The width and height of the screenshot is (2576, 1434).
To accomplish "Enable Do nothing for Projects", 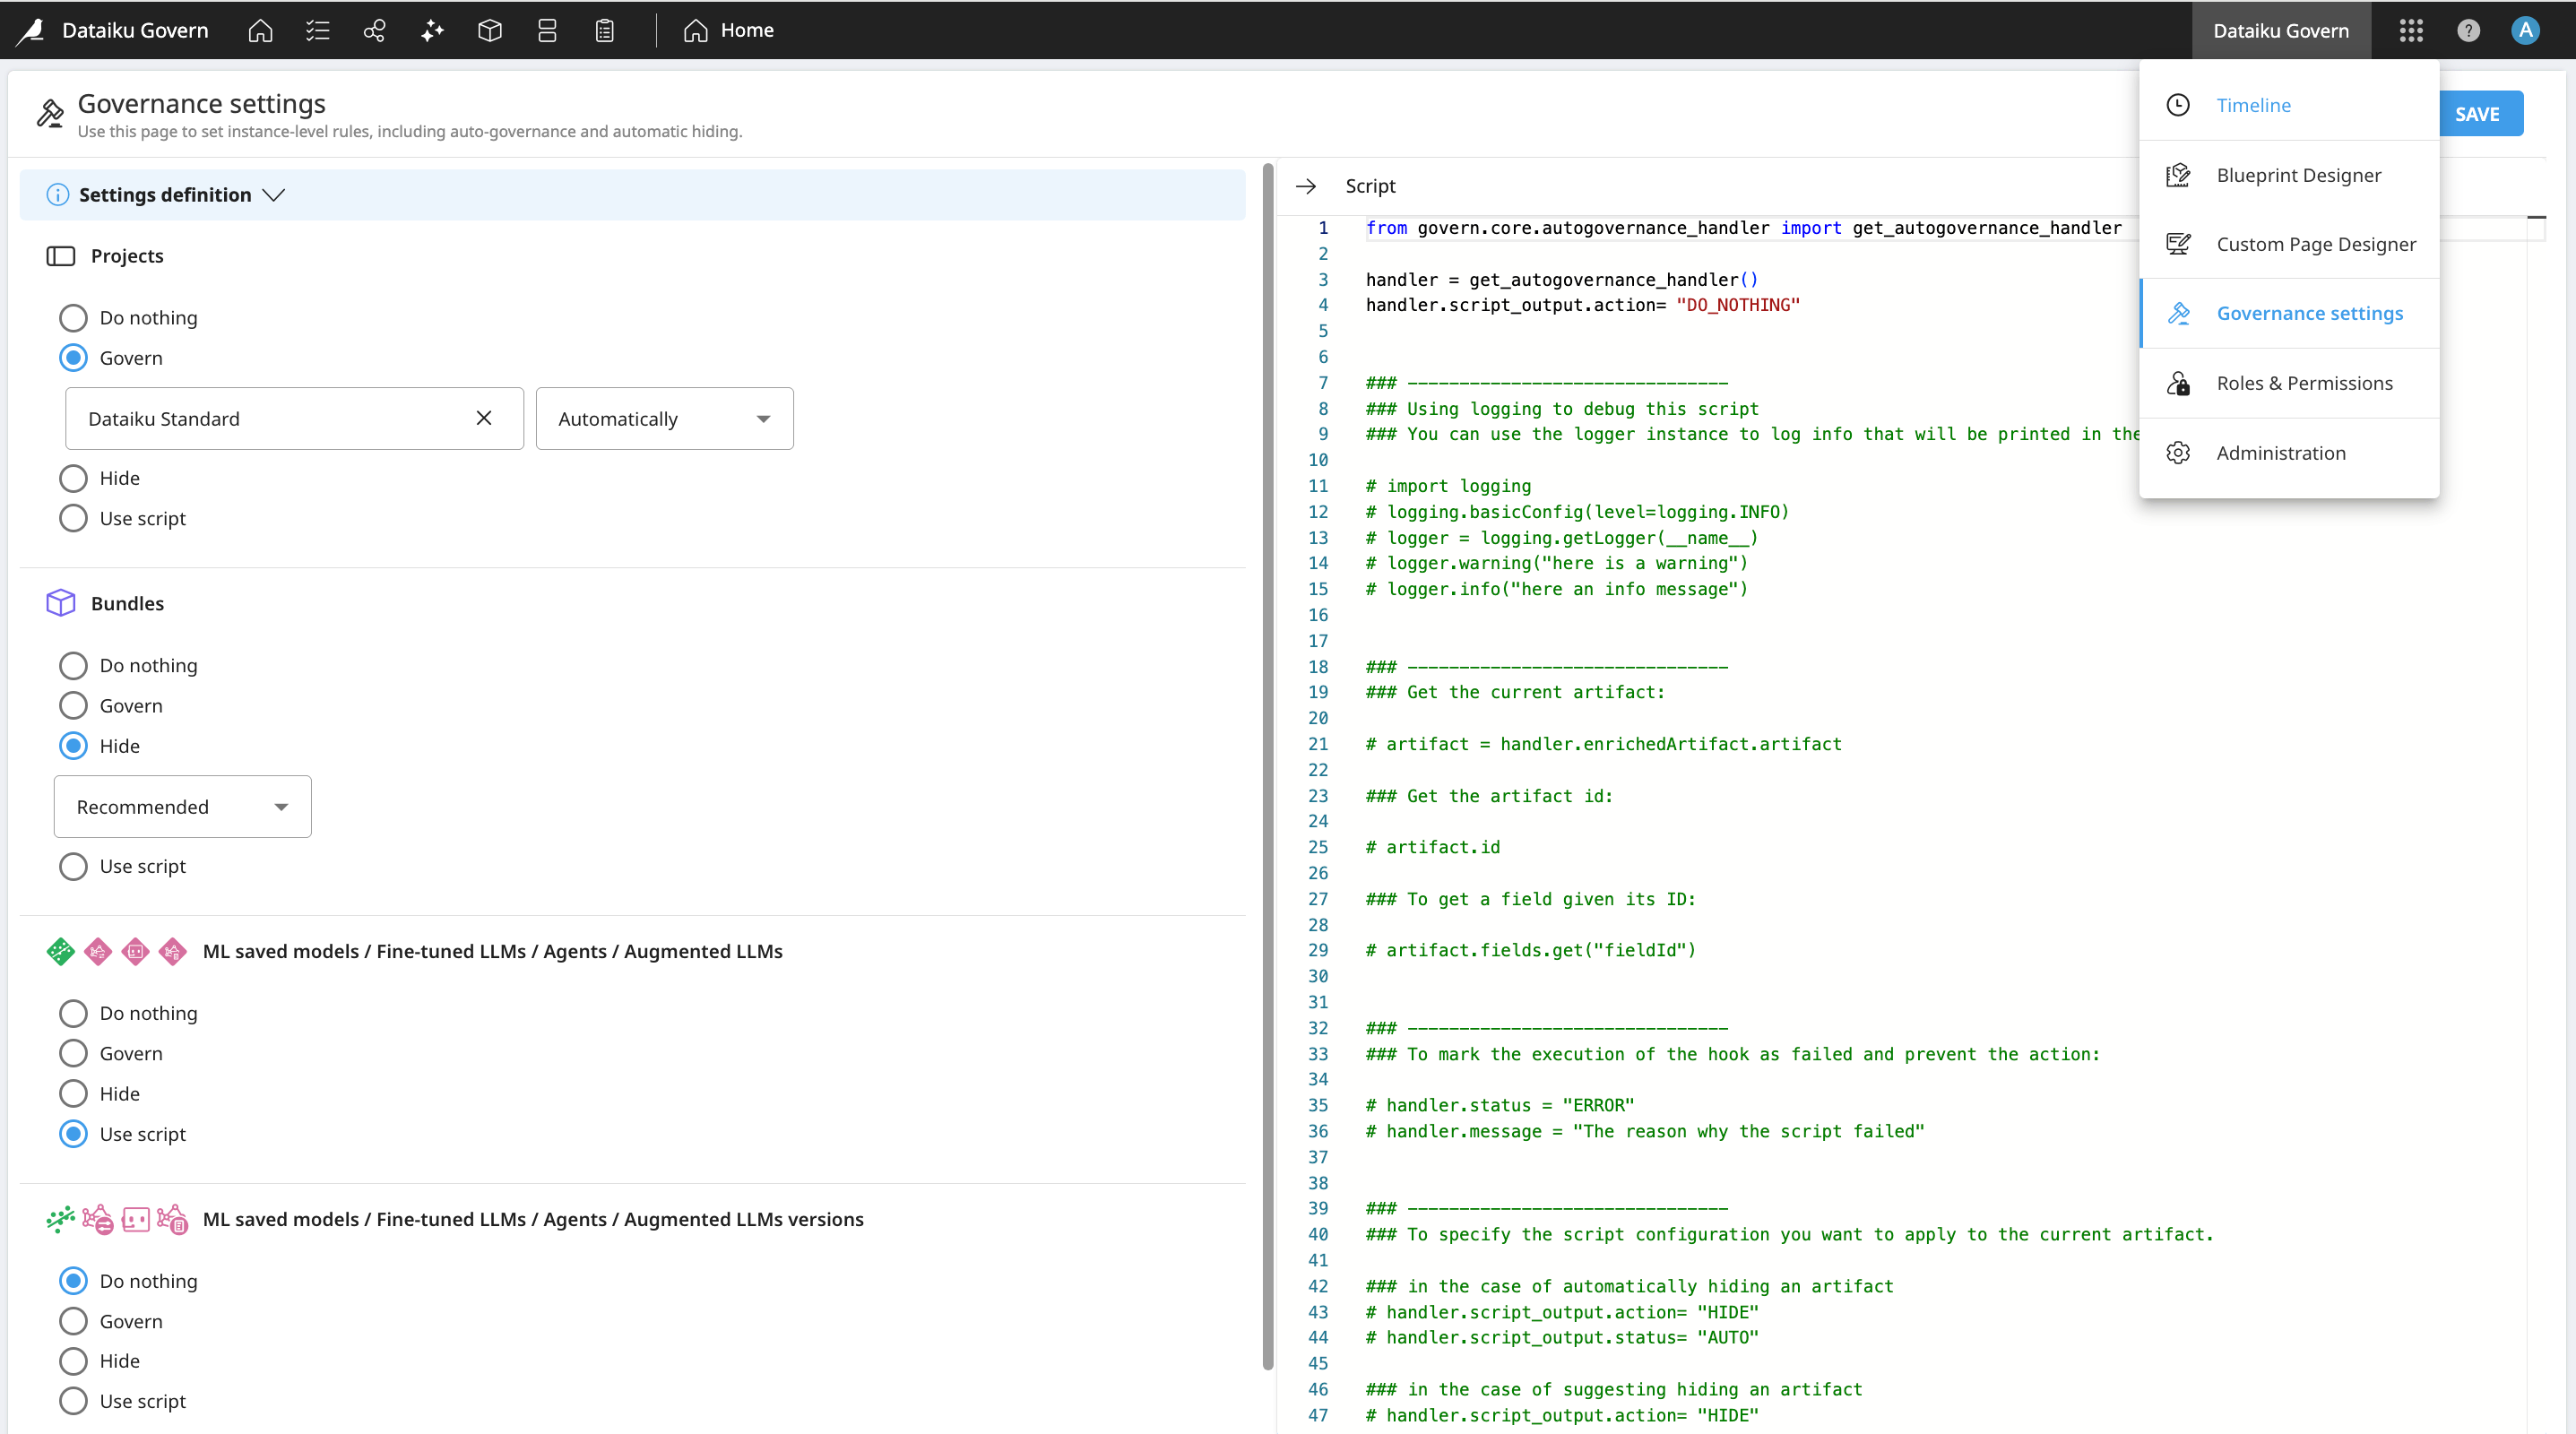I will pyautogui.click(x=73, y=317).
